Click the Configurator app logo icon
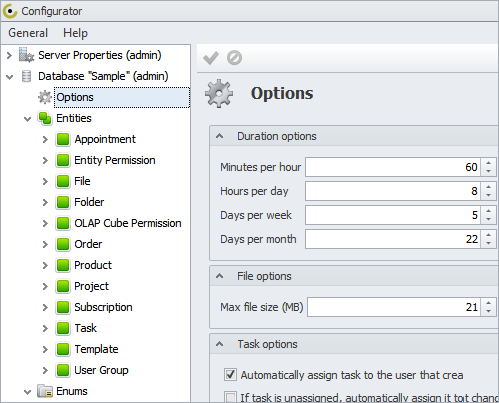This screenshot has height=403, width=499. (x=10, y=11)
